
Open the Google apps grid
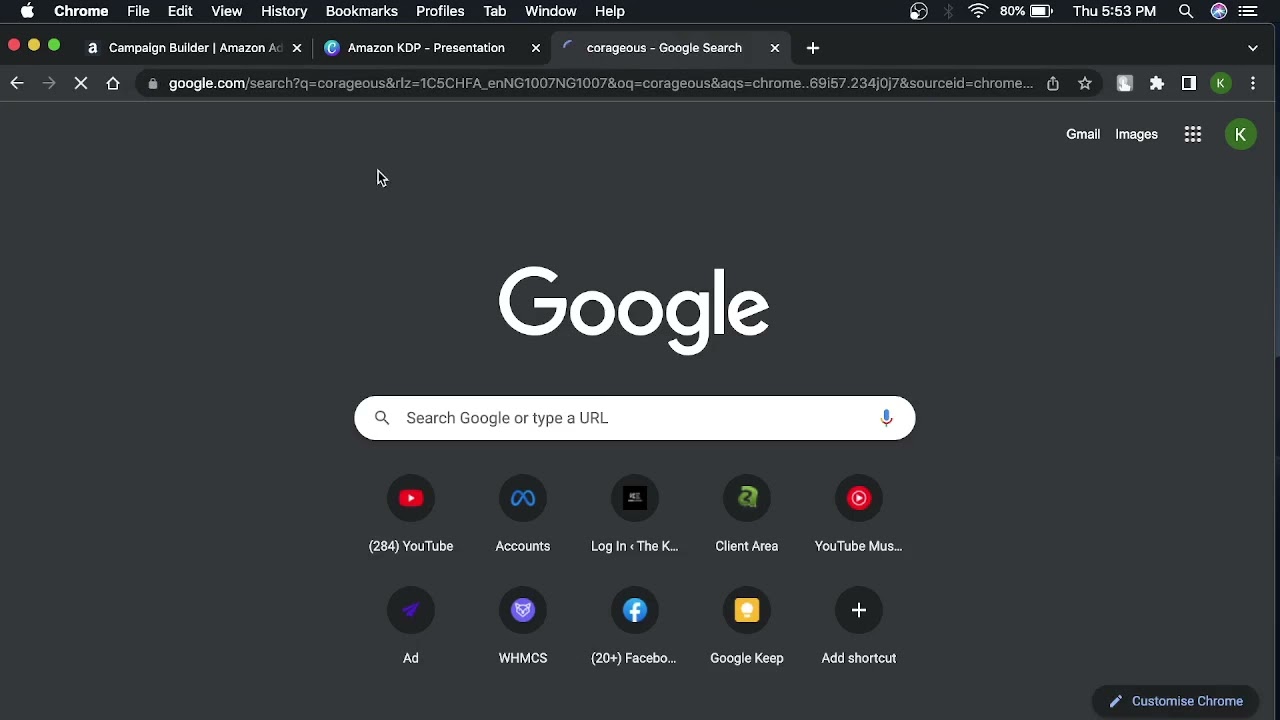tap(1193, 134)
